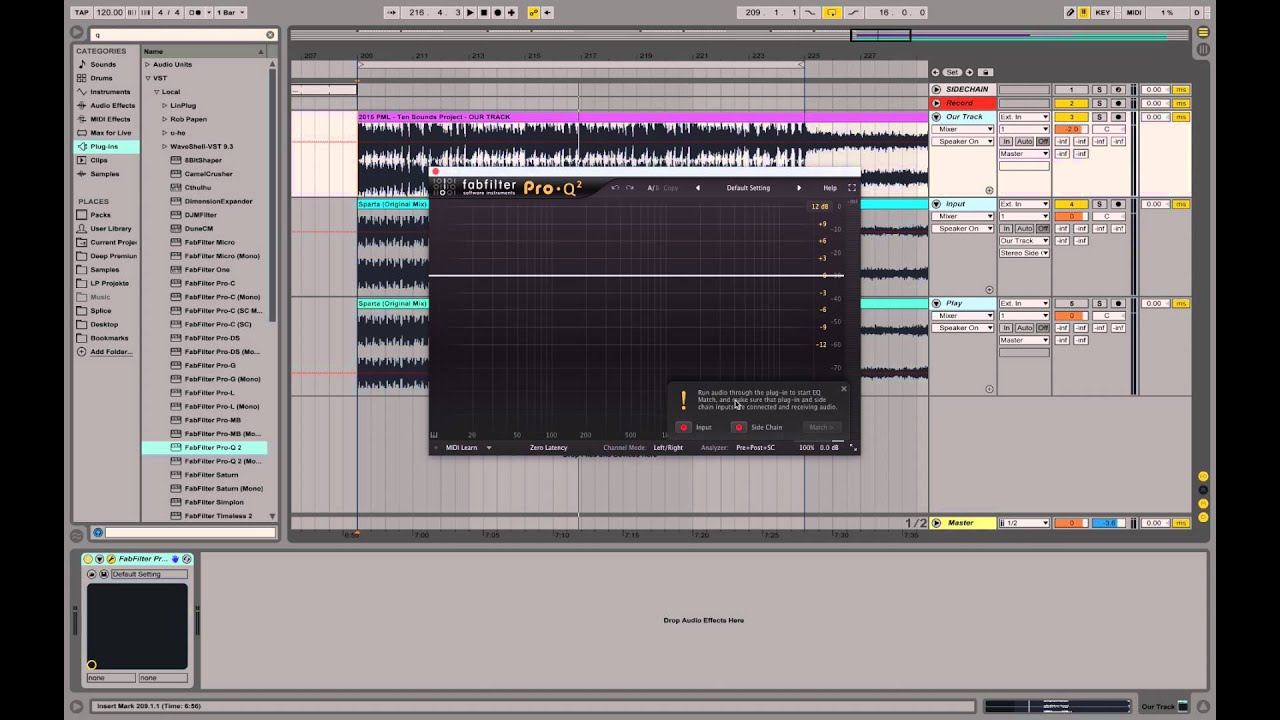Toggle Lock Envelopes icon next to Set
This screenshot has height=720, width=1280.
pyautogui.click(x=985, y=72)
